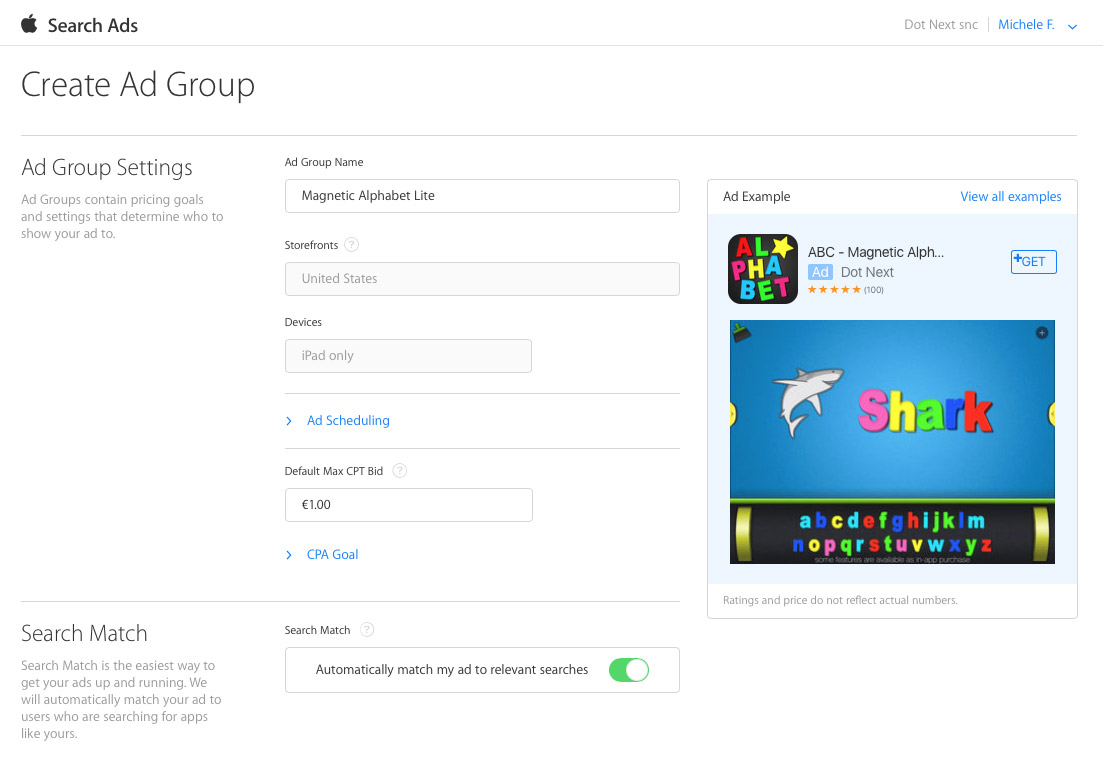Screen dimensions: 1103x769
Task: Click the Ad Example panel title
Action: (756, 196)
